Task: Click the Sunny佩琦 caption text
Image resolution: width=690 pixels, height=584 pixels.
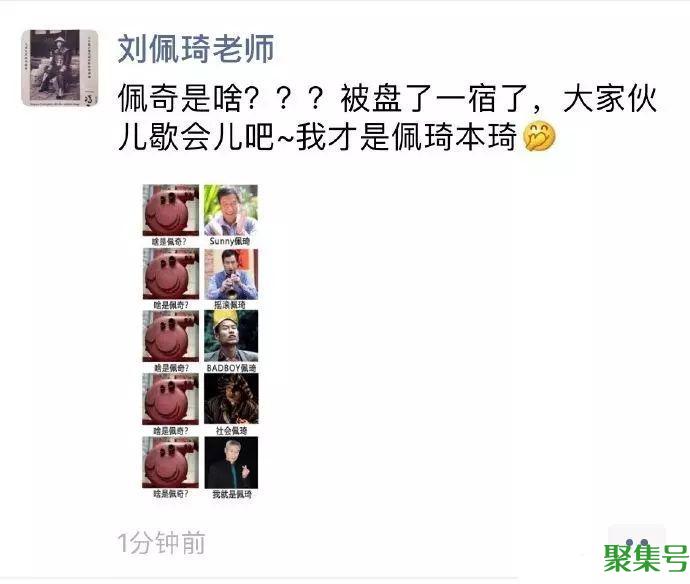Action: click(x=230, y=241)
